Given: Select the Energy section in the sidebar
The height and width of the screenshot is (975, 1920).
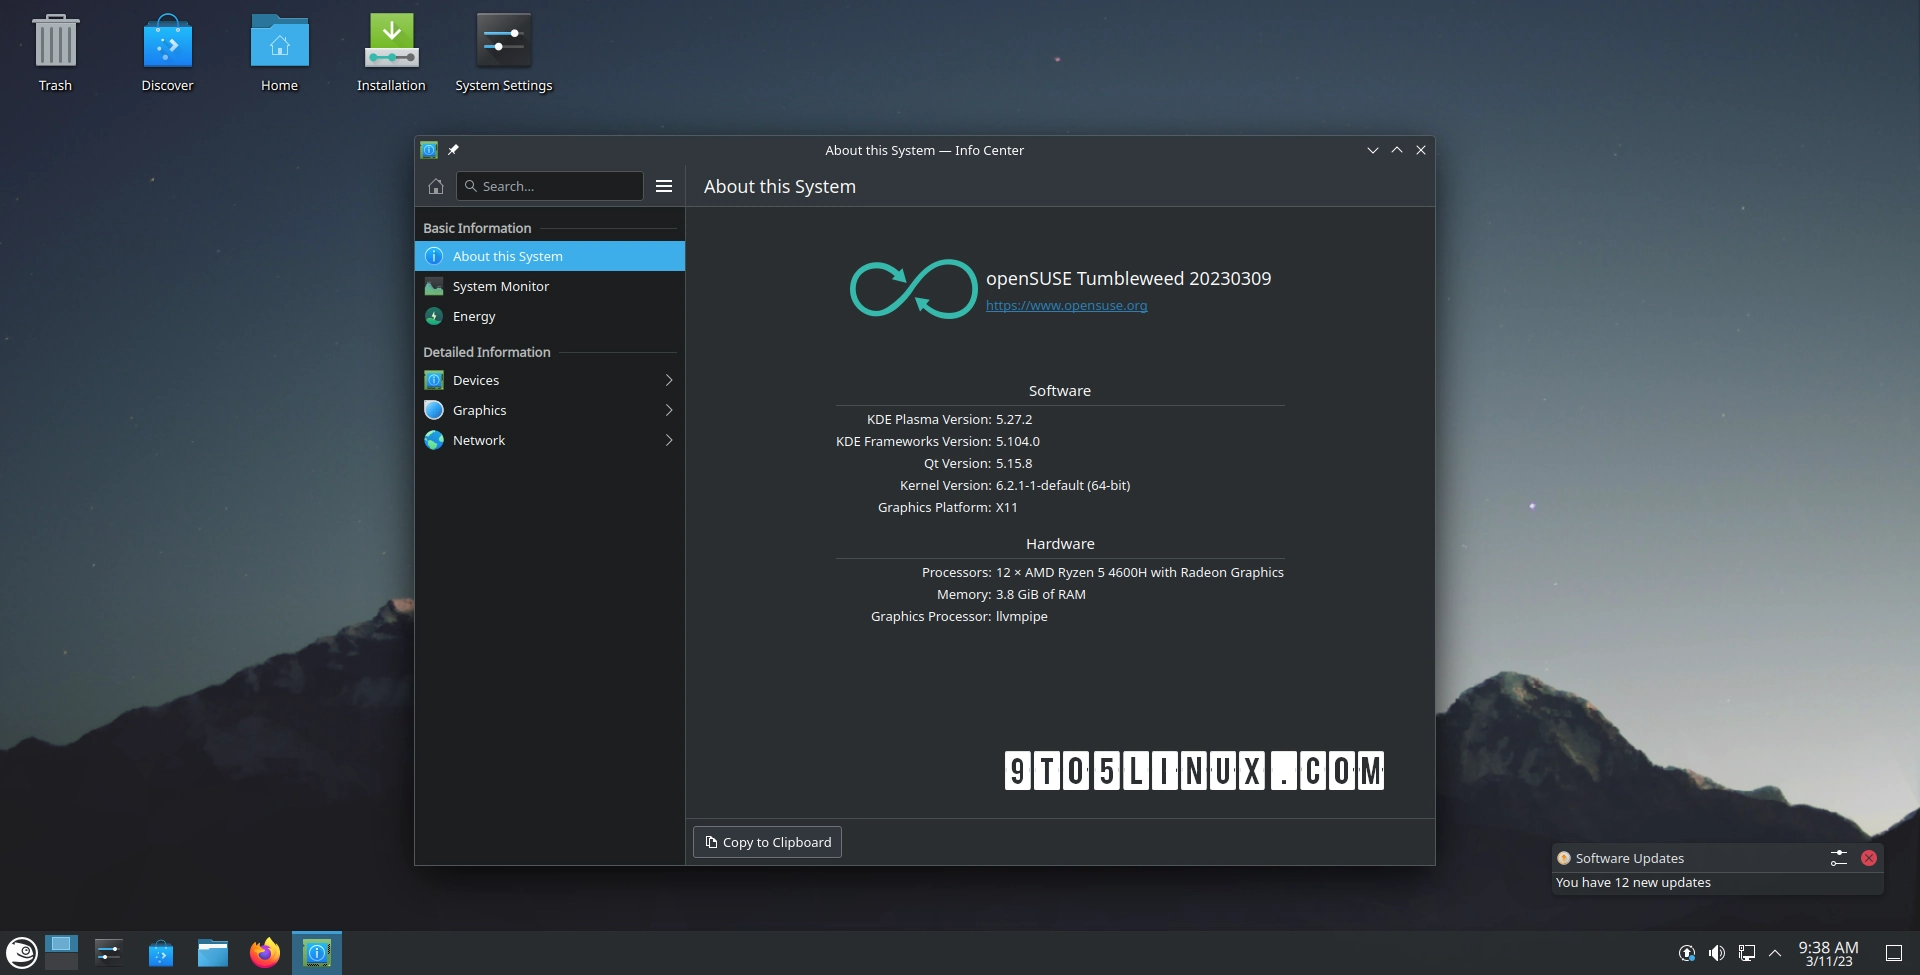Looking at the screenshot, I should 473,316.
